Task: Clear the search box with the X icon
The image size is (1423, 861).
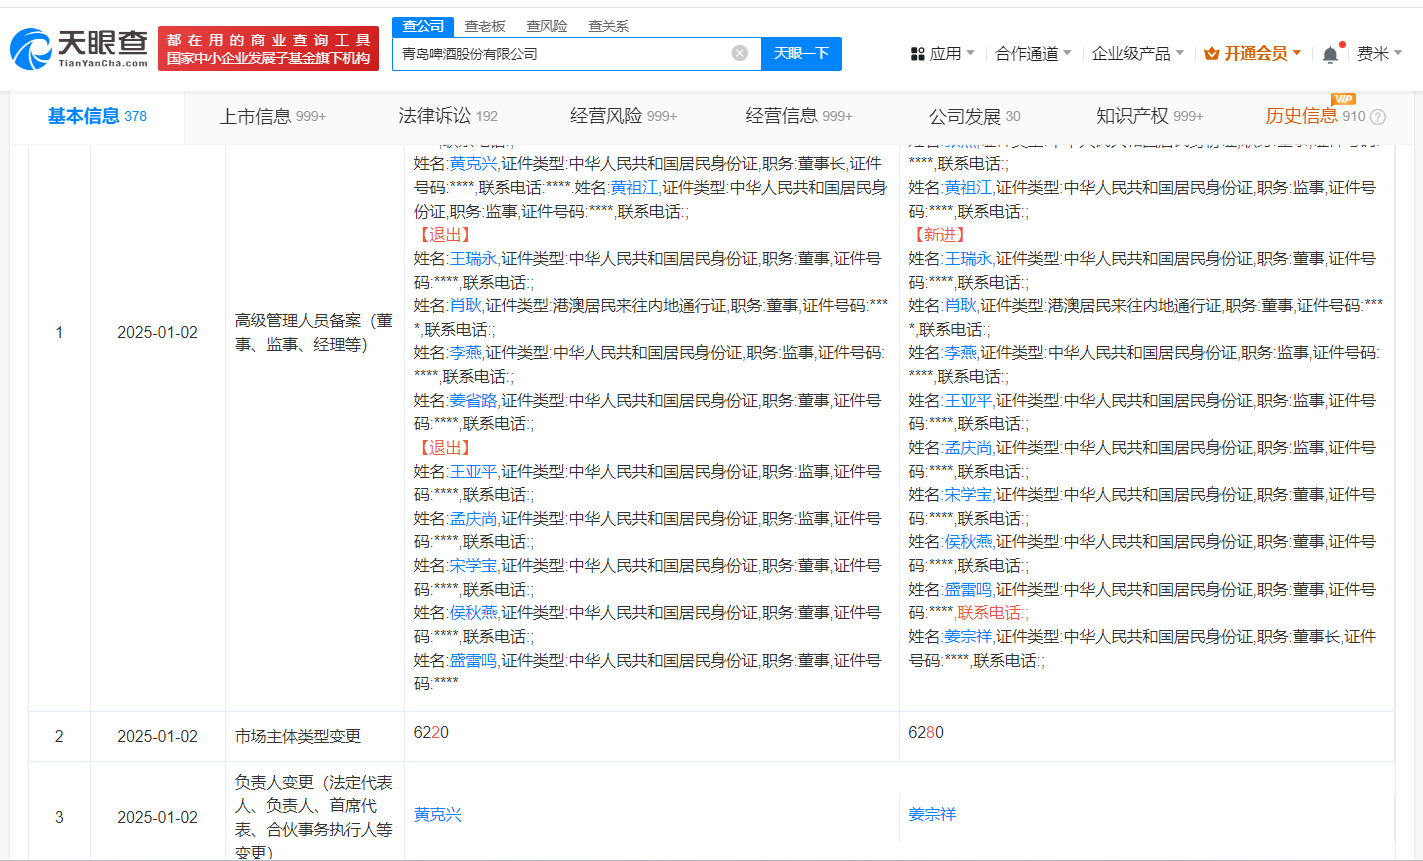Action: pos(739,53)
